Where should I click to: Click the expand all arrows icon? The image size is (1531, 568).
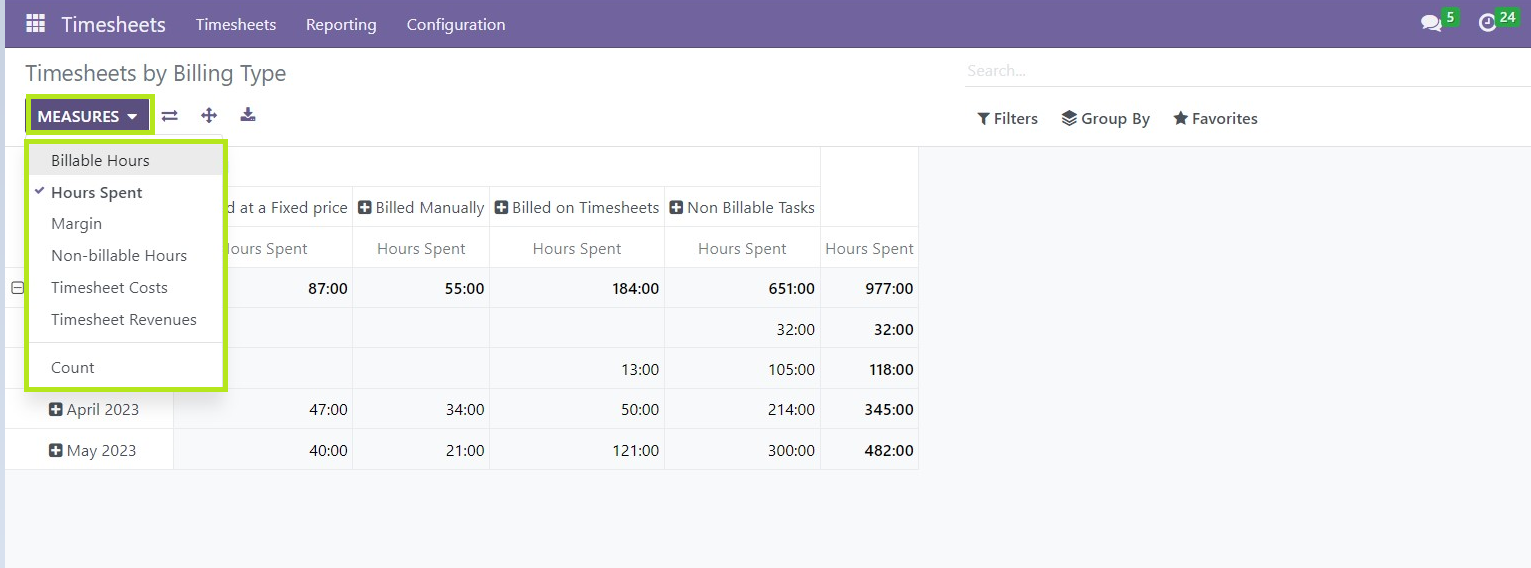click(x=209, y=116)
